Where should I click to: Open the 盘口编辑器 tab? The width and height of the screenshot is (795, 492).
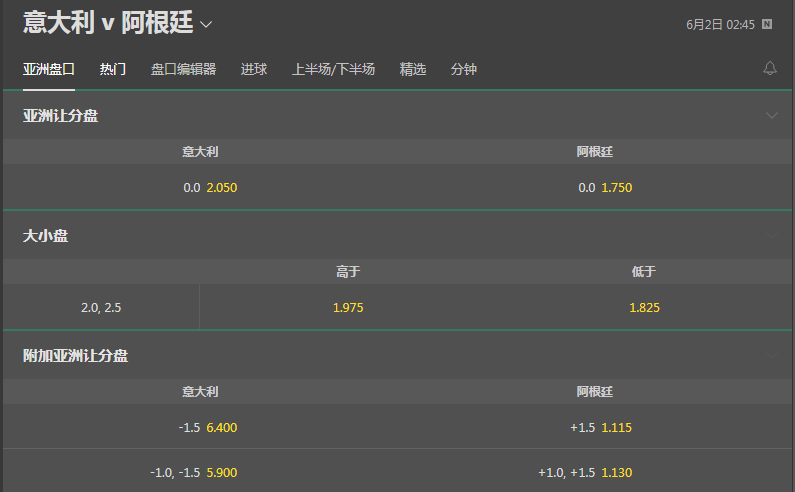click(x=184, y=69)
